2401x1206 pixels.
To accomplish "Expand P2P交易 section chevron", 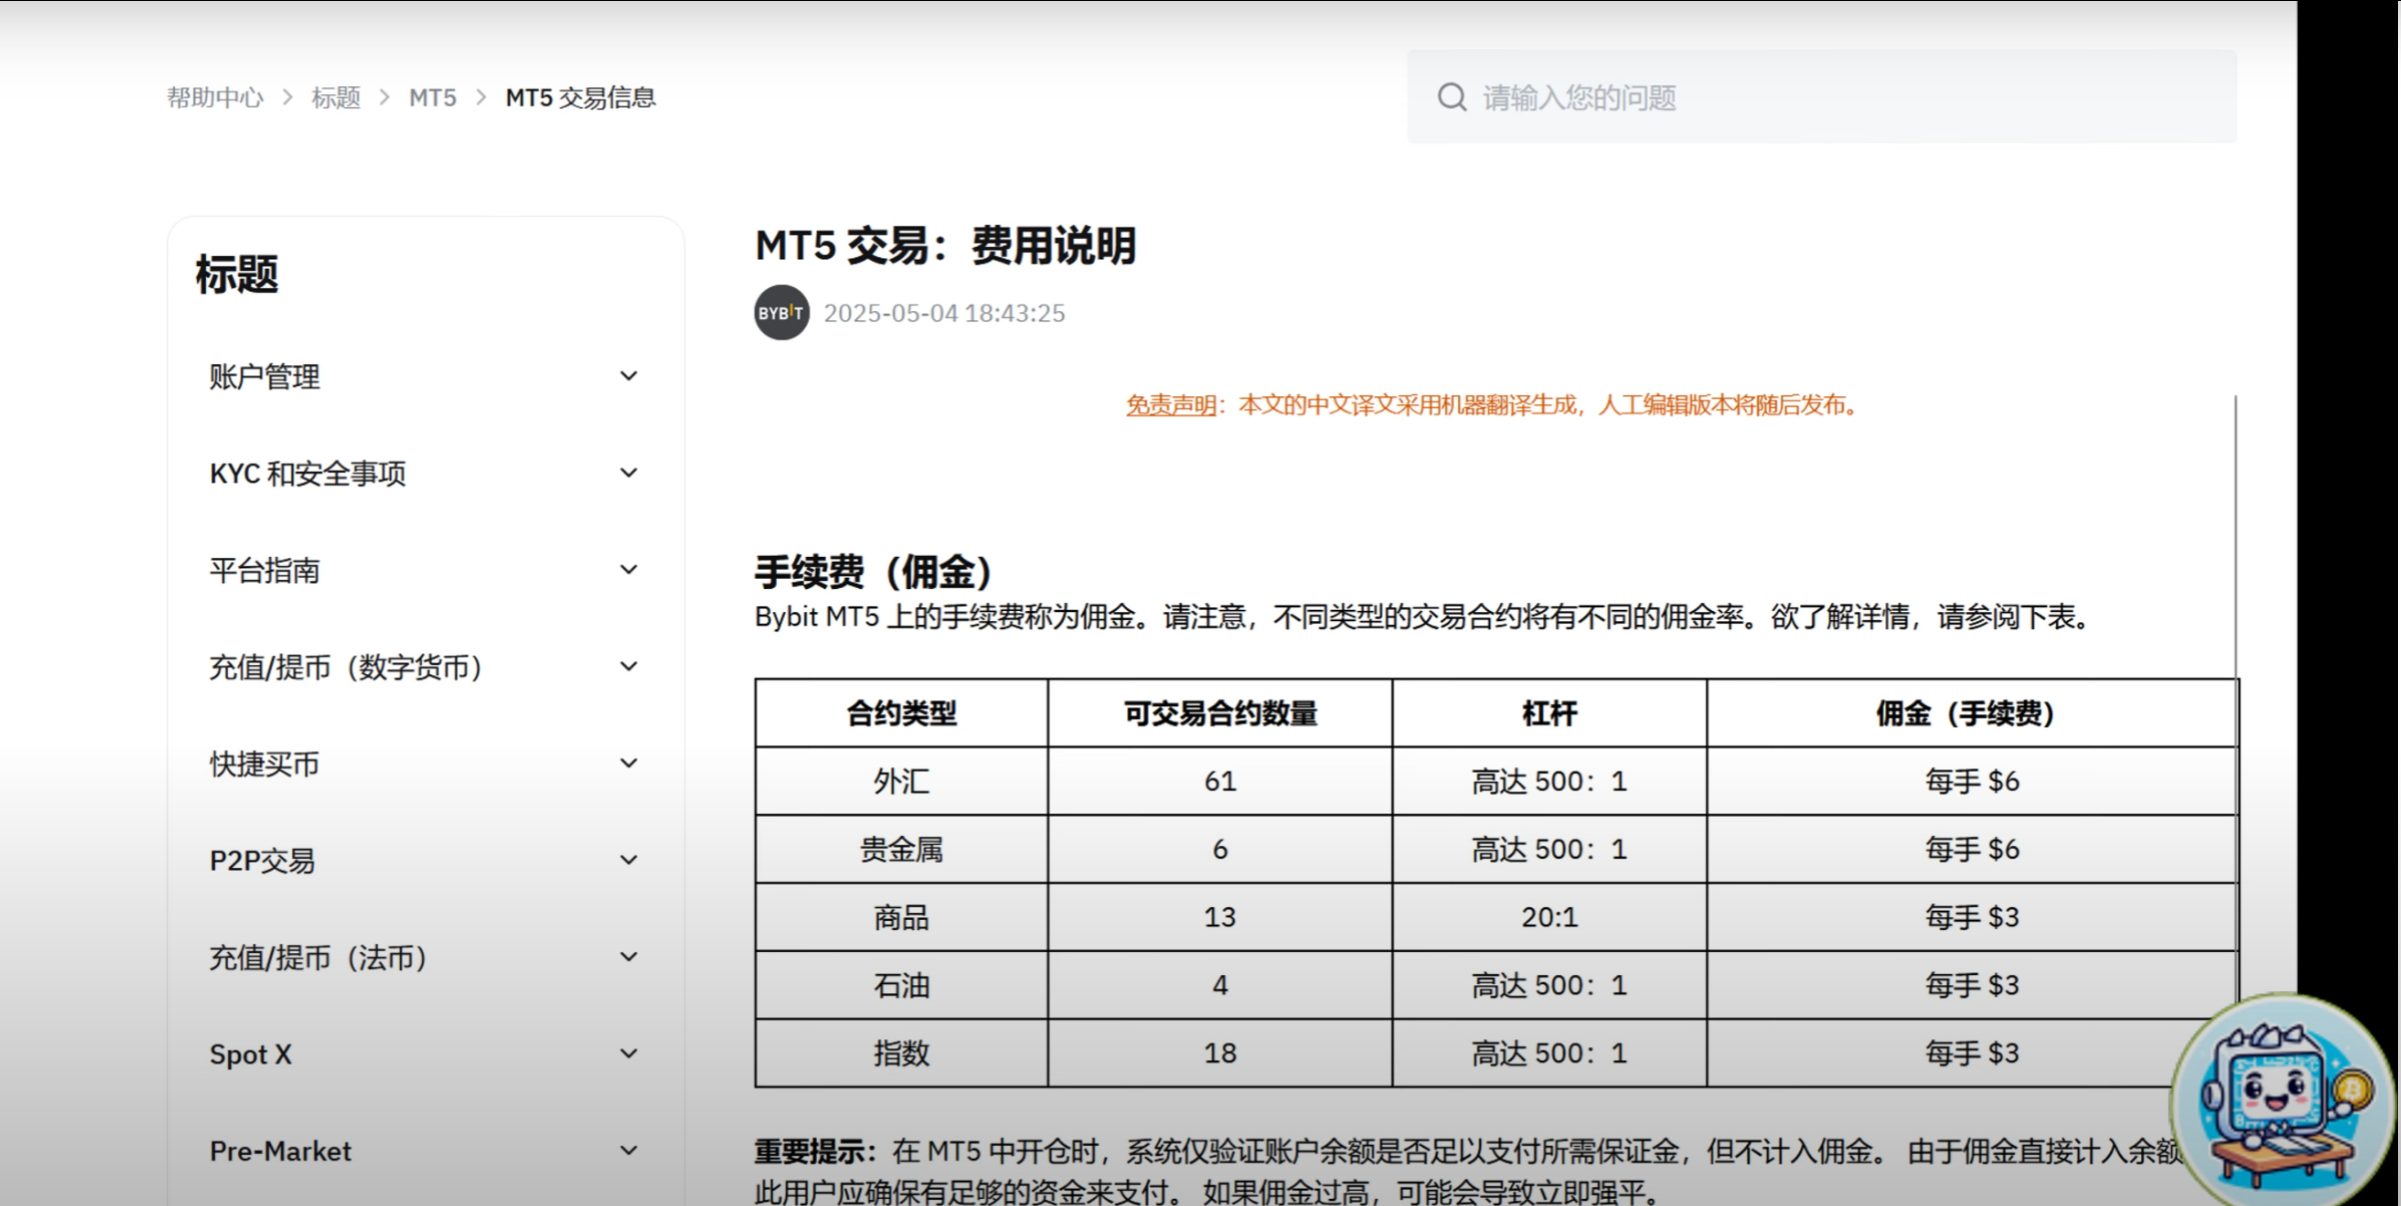I will pos(628,860).
